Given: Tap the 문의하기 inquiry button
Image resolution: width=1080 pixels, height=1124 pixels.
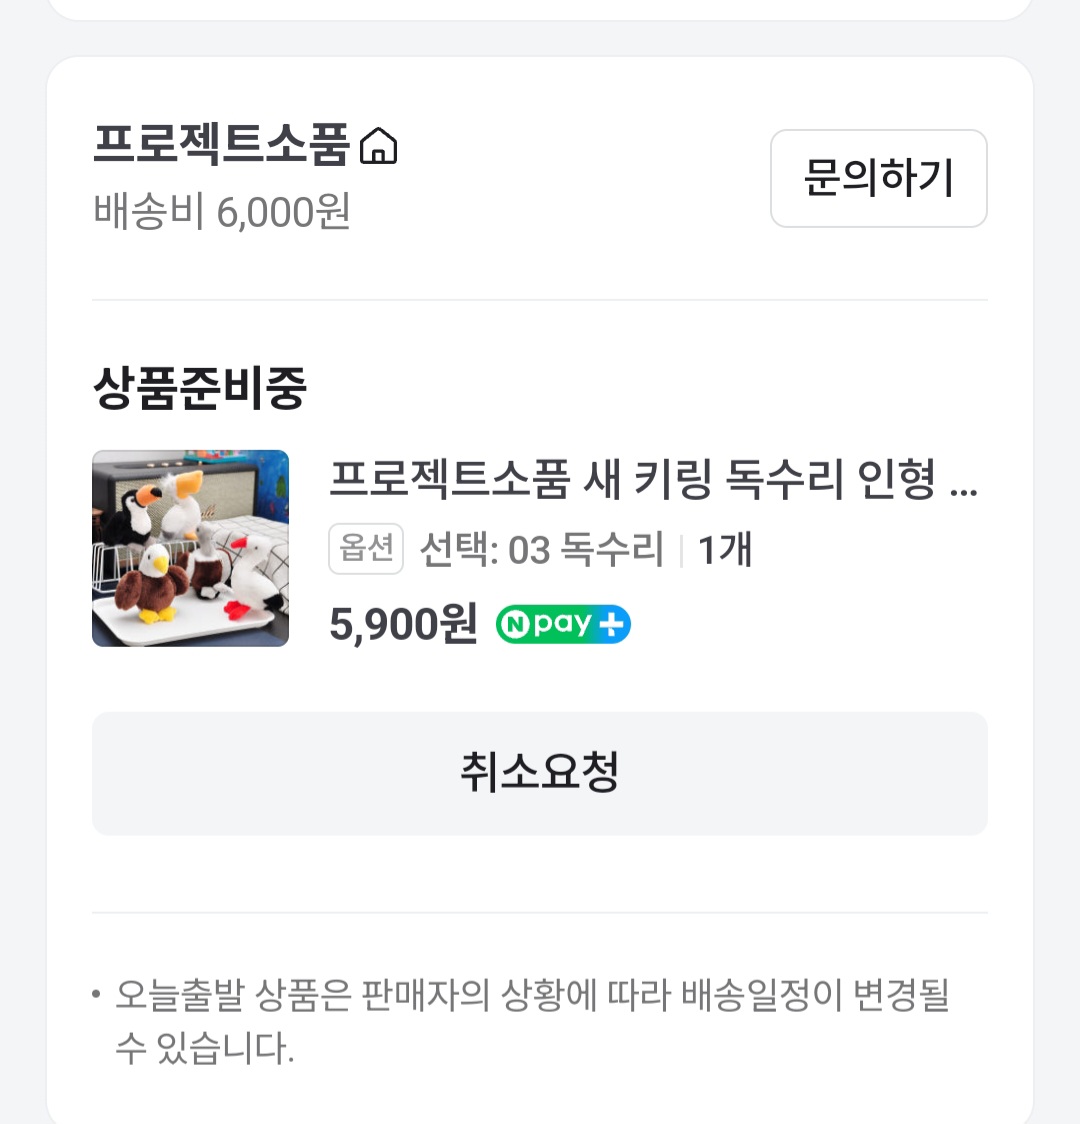Looking at the screenshot, I should (879, 178).
